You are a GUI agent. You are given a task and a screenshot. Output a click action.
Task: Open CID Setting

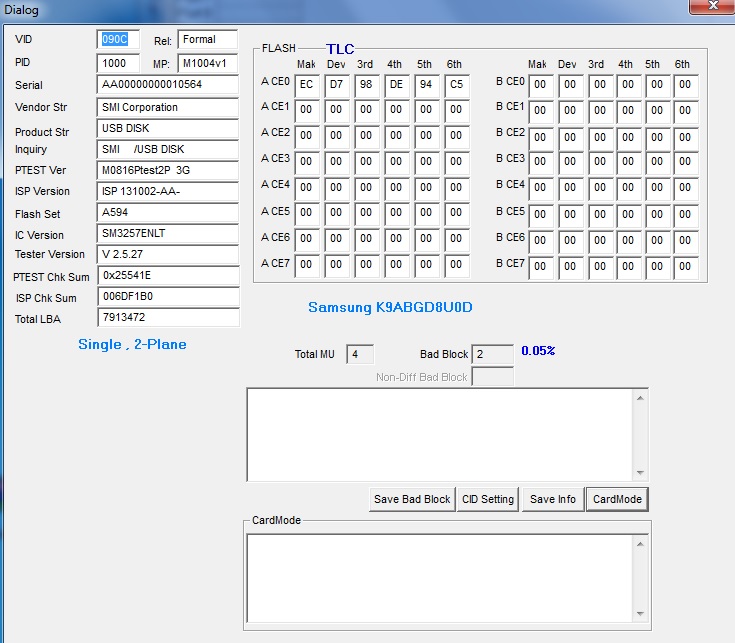tap(488, 499)
